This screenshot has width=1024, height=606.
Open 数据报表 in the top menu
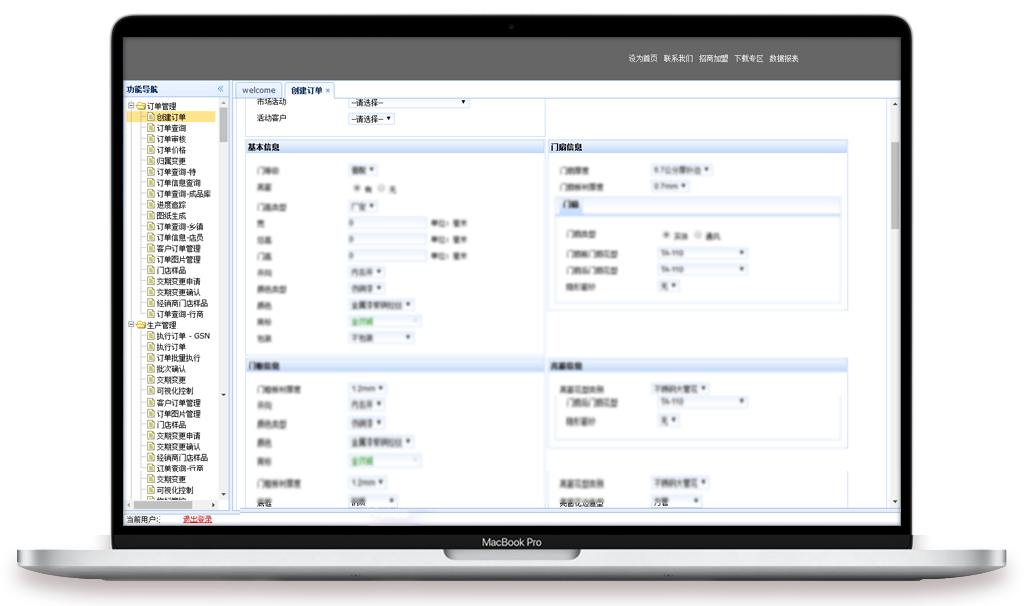coord(784,59)
